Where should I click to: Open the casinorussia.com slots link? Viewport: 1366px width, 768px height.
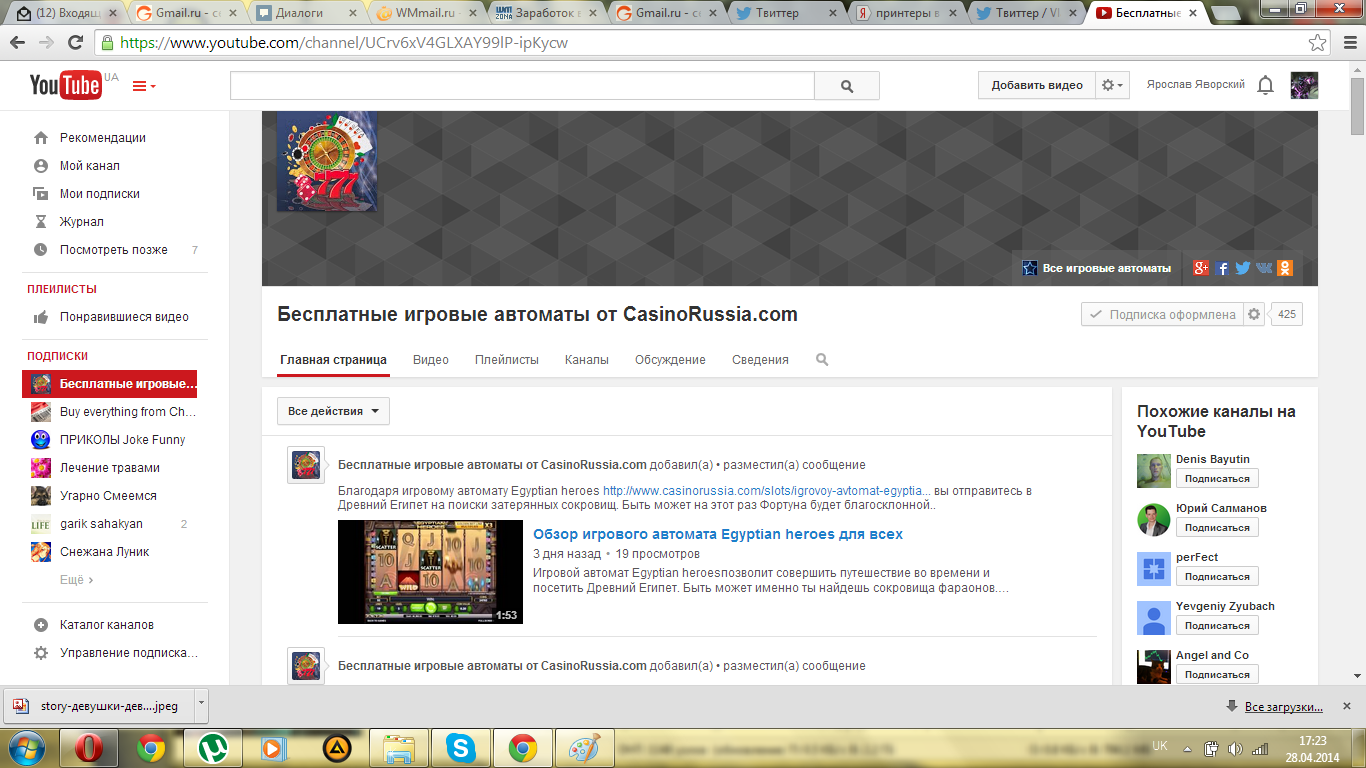coord(766,491)
